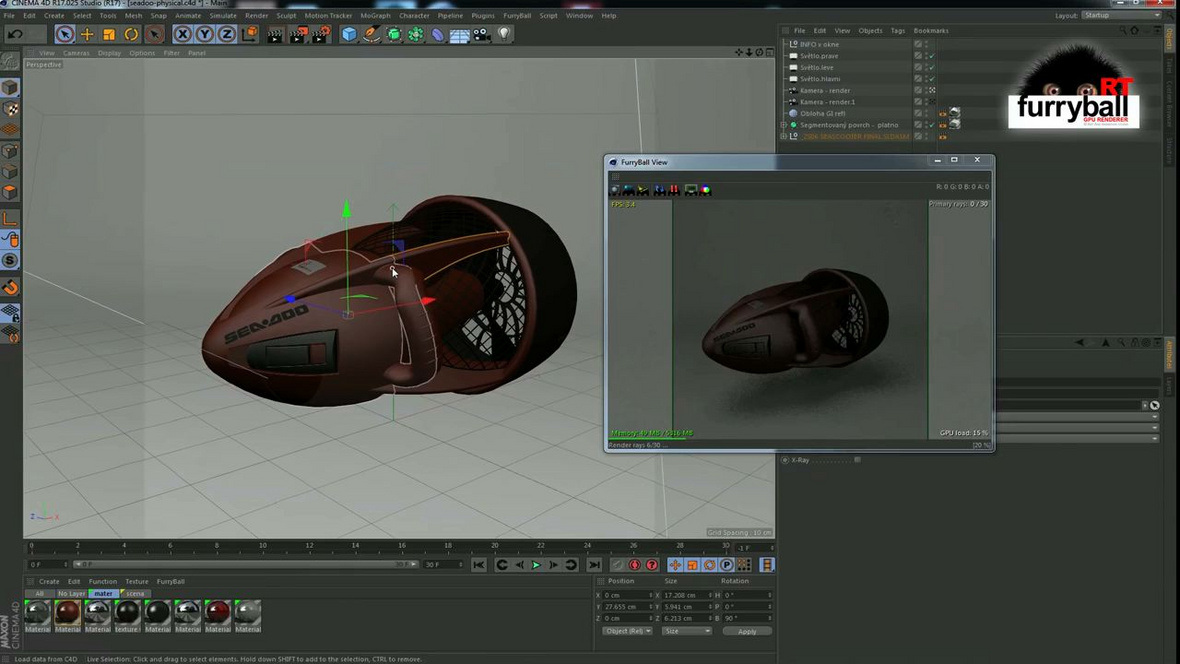Open the Object (Rel) dropdown
The height and width of the screenshot is (664, 1180).
(x=627, y=631)
